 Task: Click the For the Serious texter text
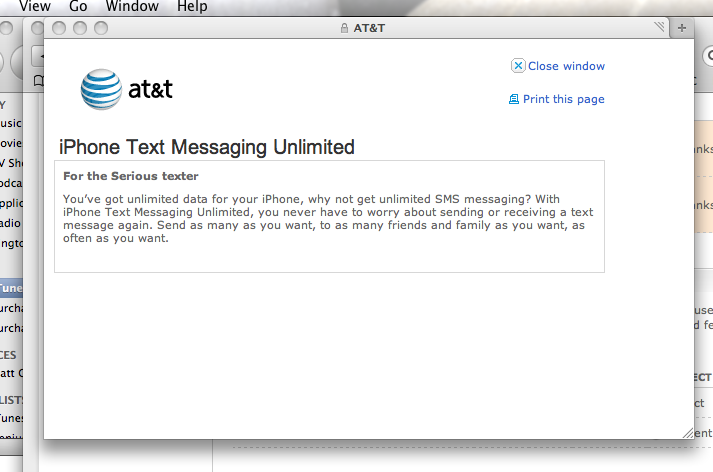pos(131,176)
